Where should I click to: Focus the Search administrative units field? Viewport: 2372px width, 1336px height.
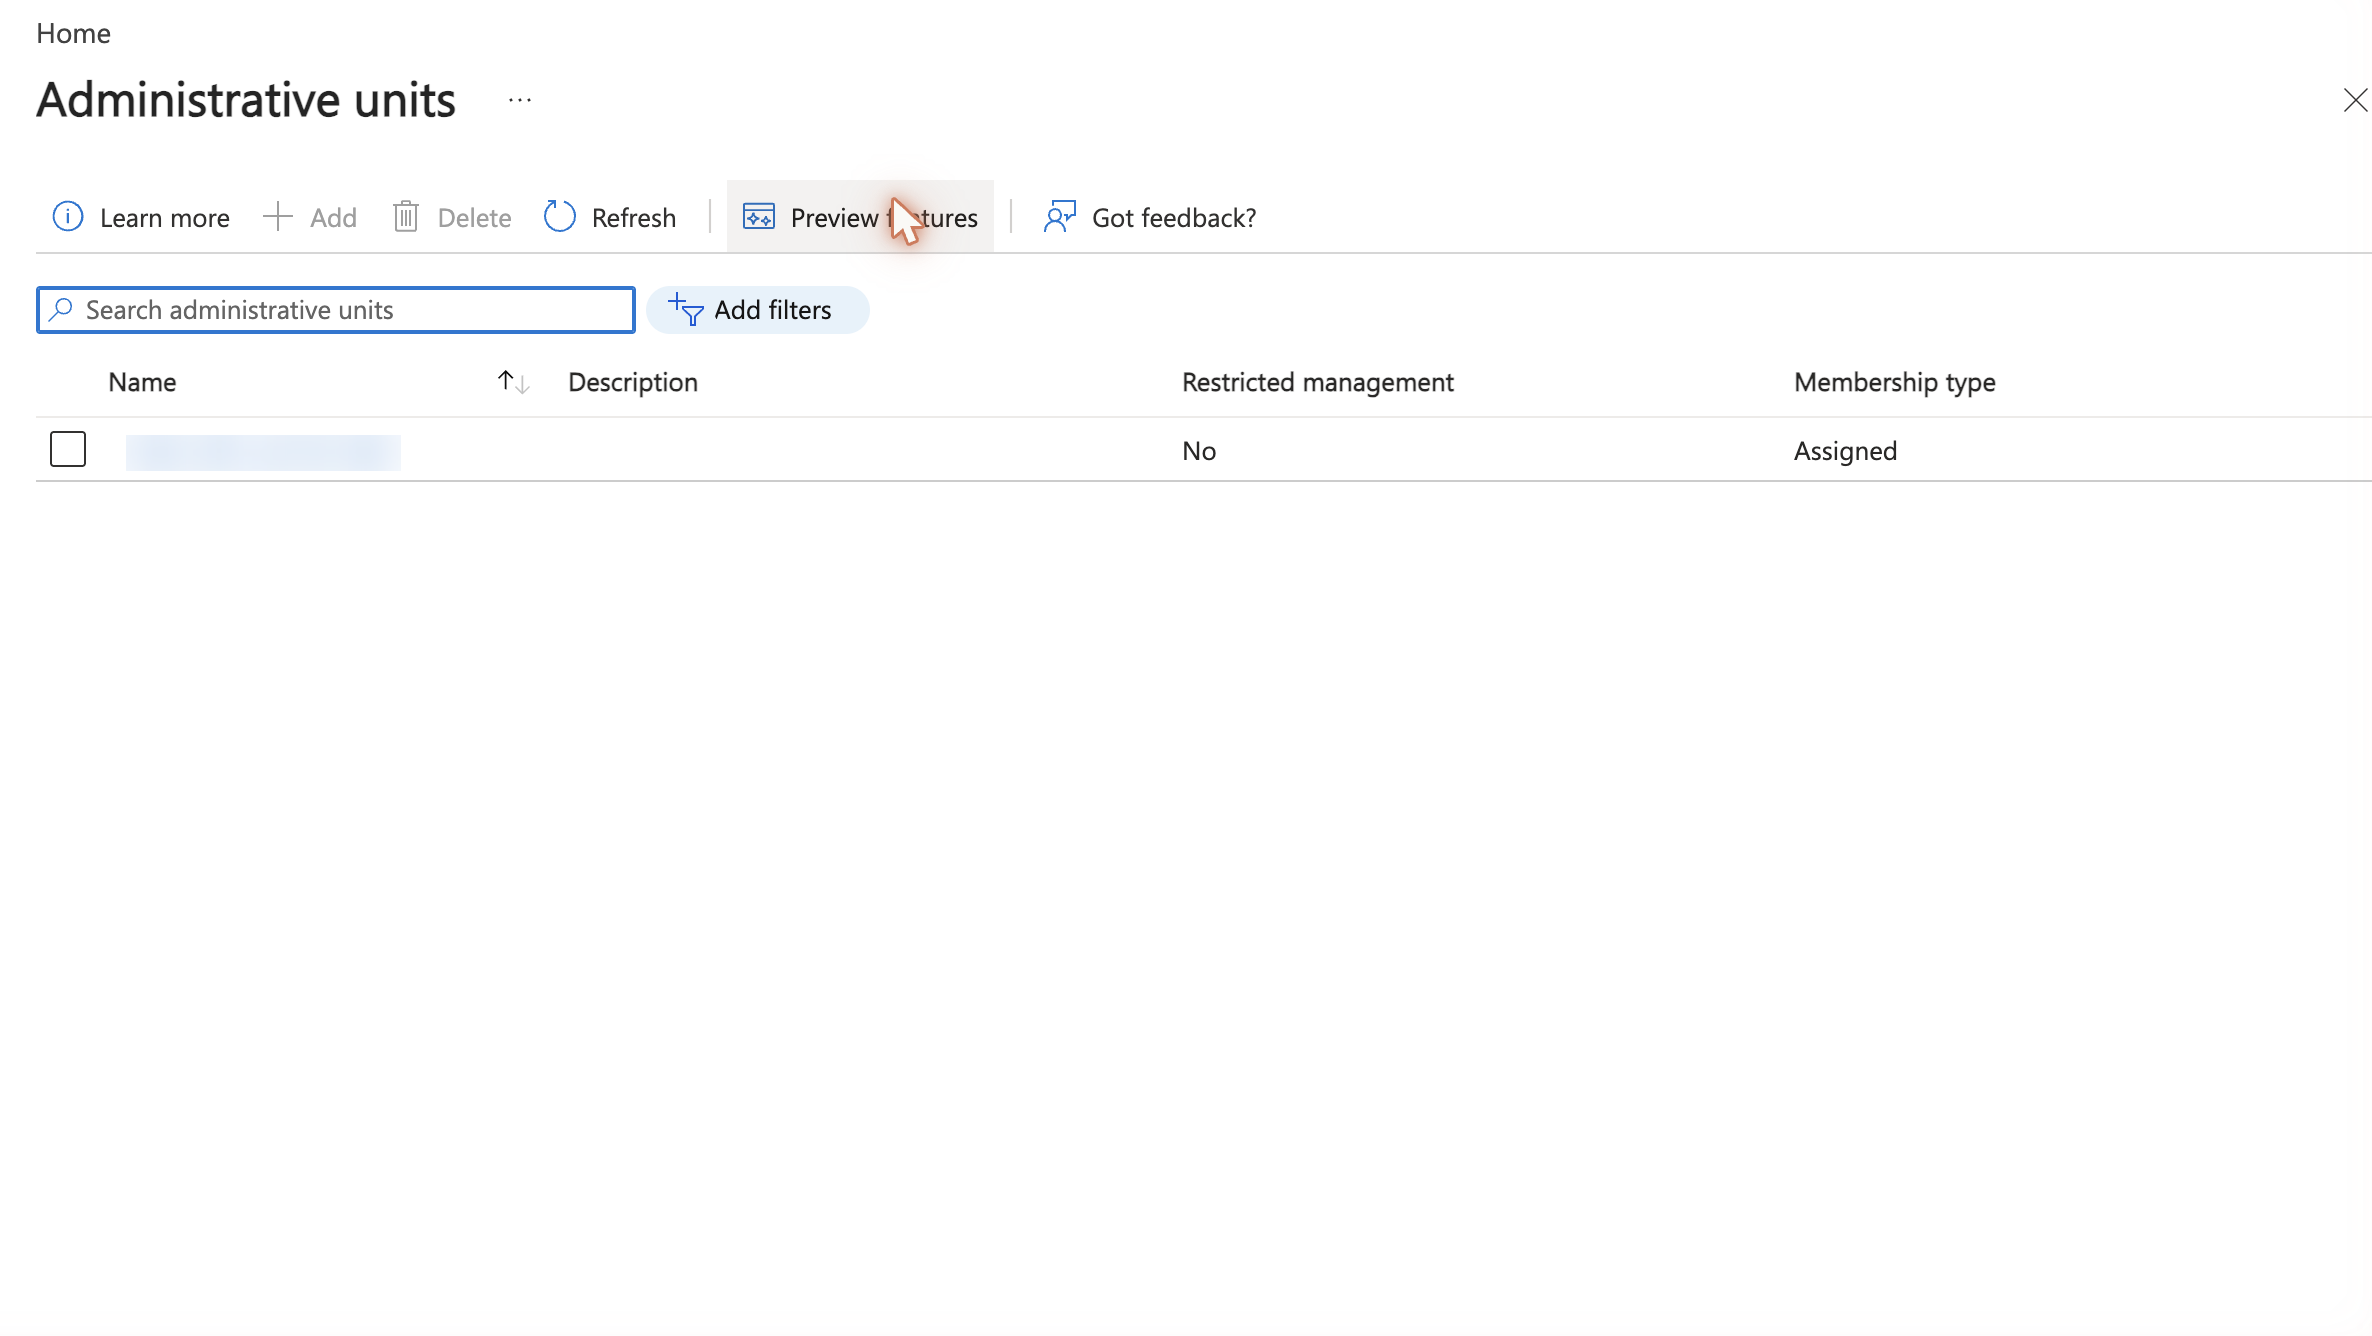click(x=336, y=310)
